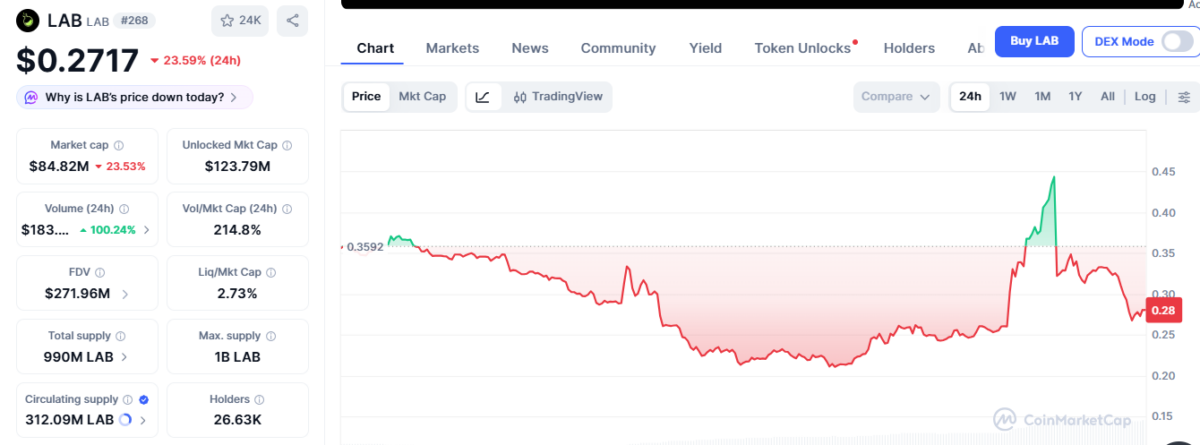Viewport: 1200px width, 445px height.
Task: Open the Compare dropdown
Action: [896, 97]
